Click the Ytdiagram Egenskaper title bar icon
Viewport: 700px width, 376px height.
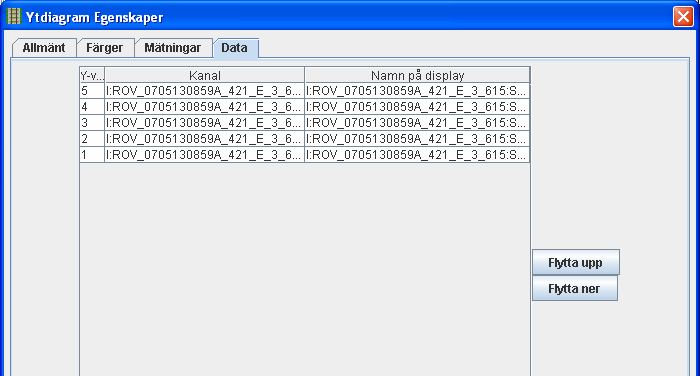point(14,17)
